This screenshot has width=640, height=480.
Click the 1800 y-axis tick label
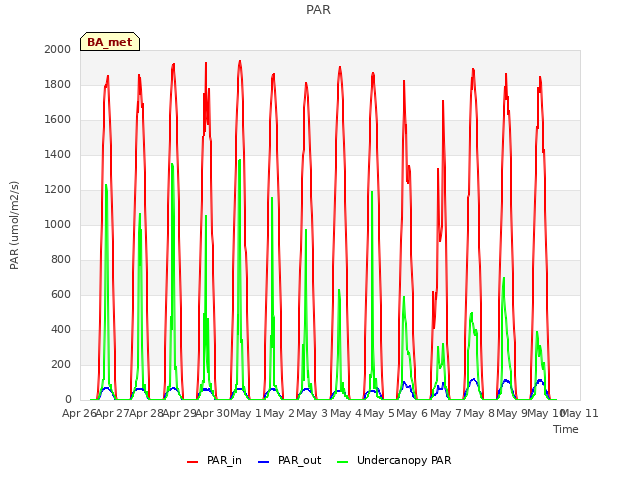coord(58,84)
